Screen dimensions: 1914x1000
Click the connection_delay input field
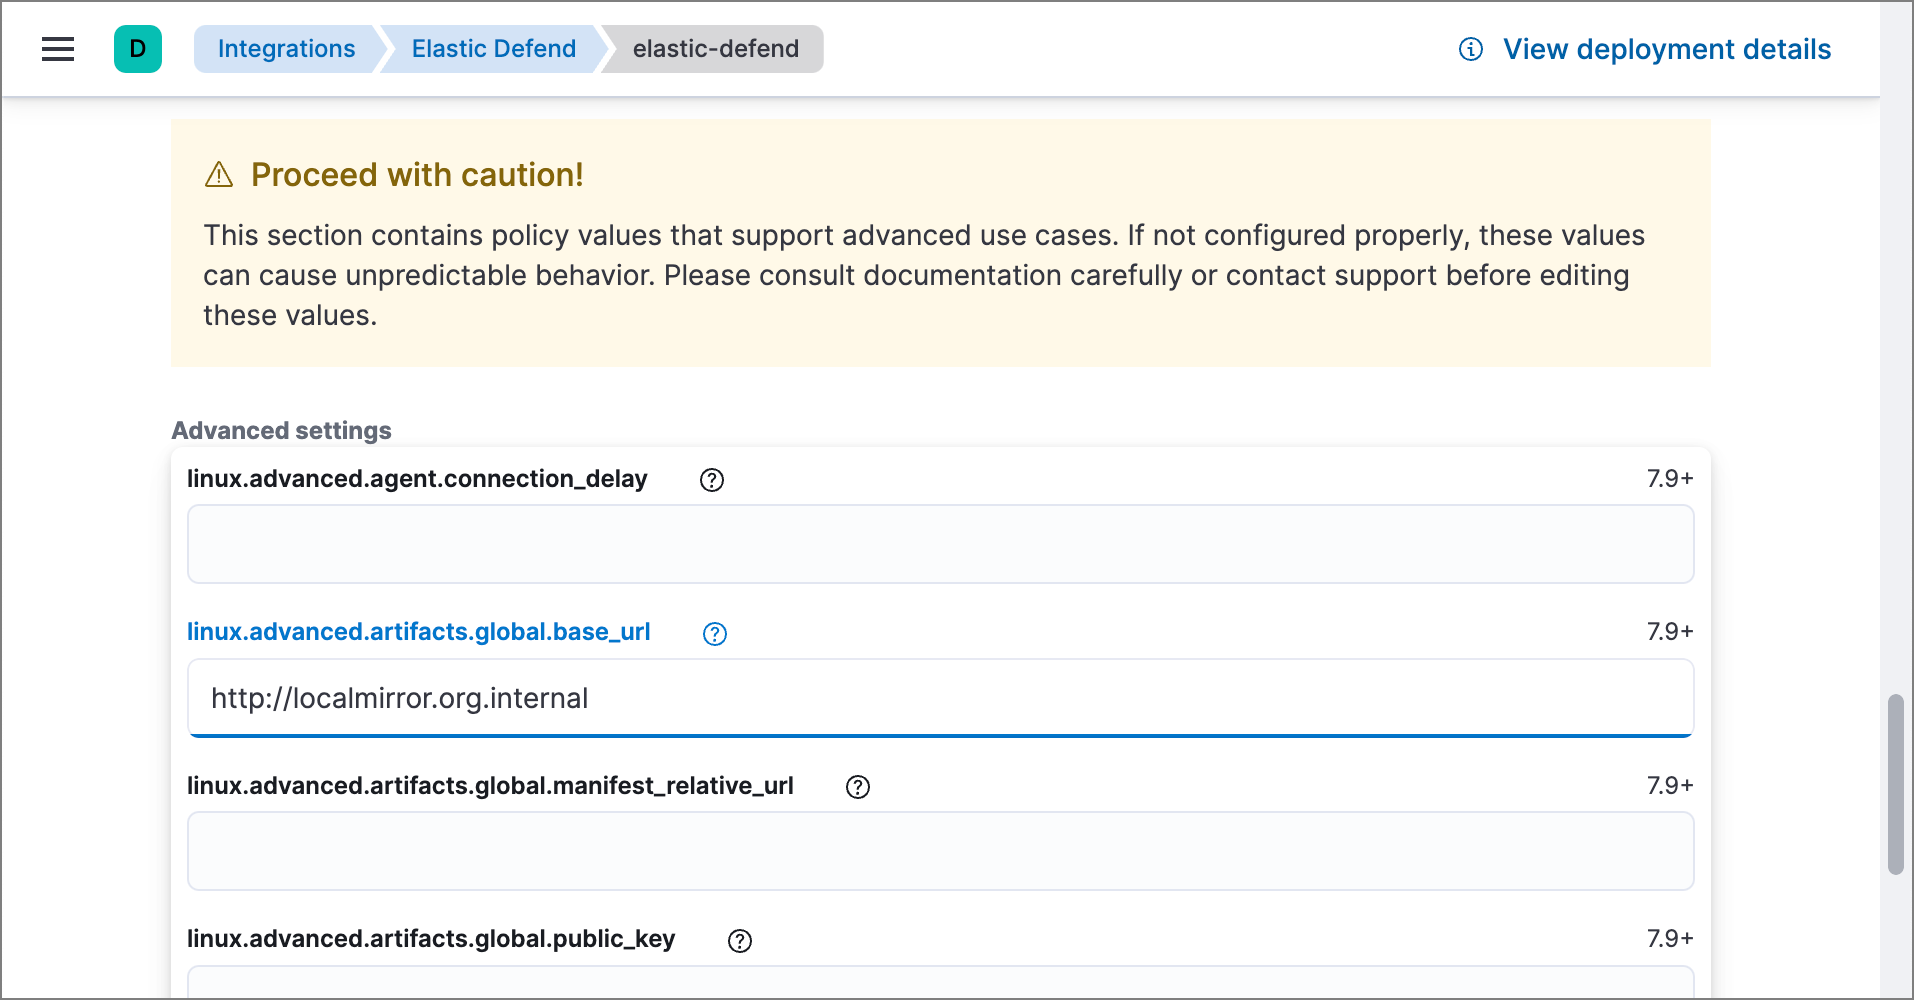click(940, 544)
